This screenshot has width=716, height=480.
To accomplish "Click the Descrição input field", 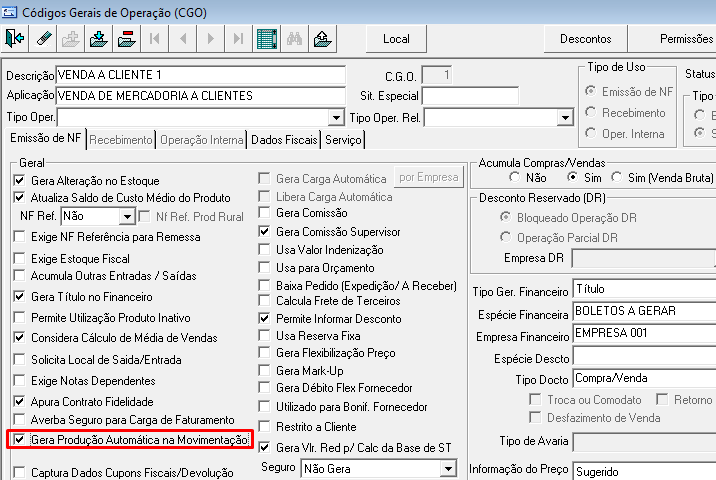I will point(200,74).
